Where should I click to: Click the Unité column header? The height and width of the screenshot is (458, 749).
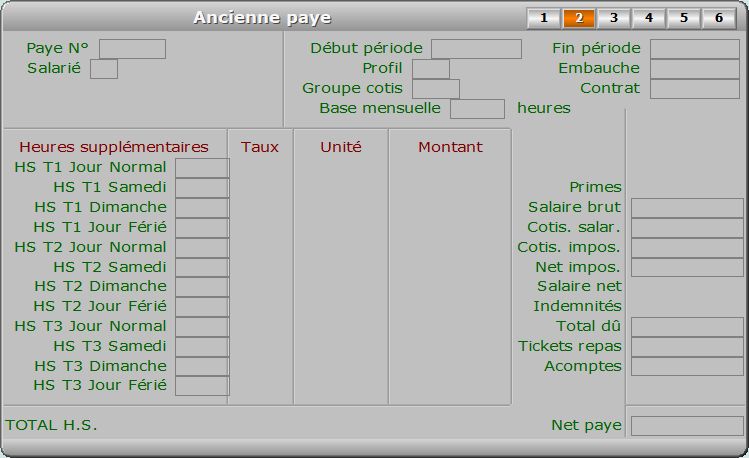point(341,147)
